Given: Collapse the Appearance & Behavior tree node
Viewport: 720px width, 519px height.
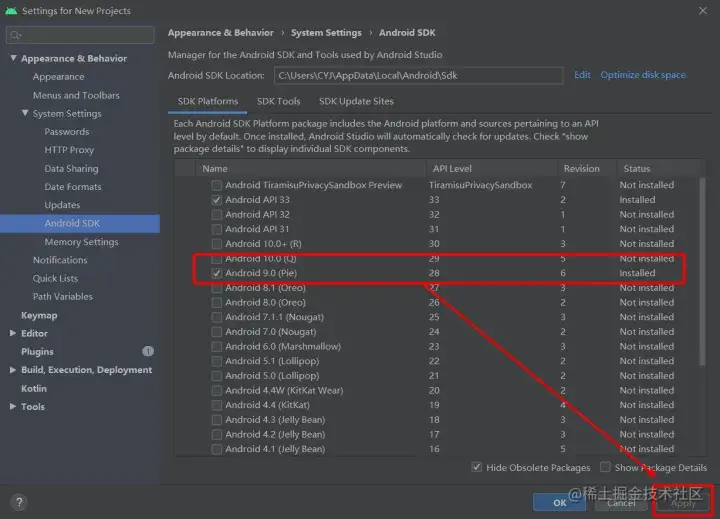Looking at the screenshot, I should pyautogui.click(x=13, y=58).
